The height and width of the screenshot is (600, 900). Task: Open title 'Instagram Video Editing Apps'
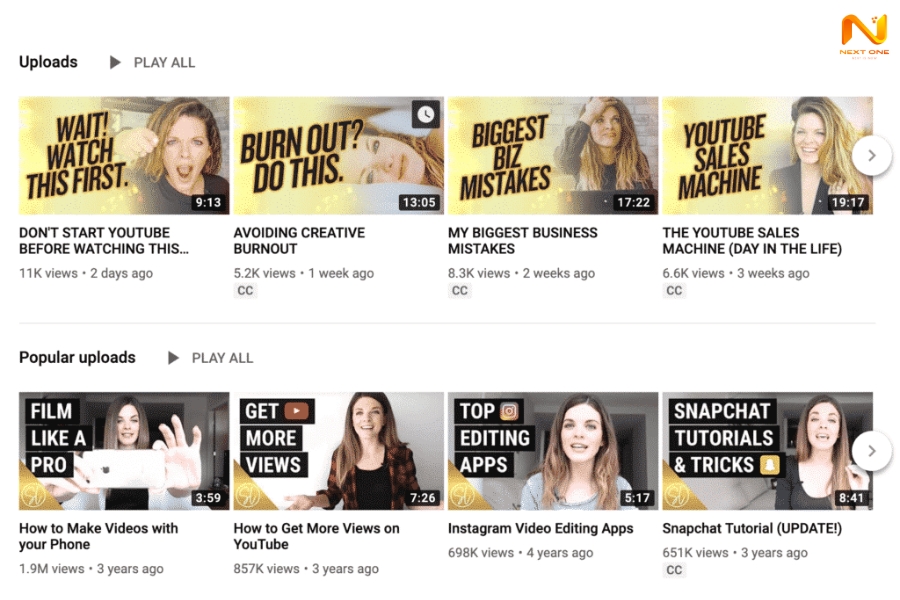click(x=541, y=528)
